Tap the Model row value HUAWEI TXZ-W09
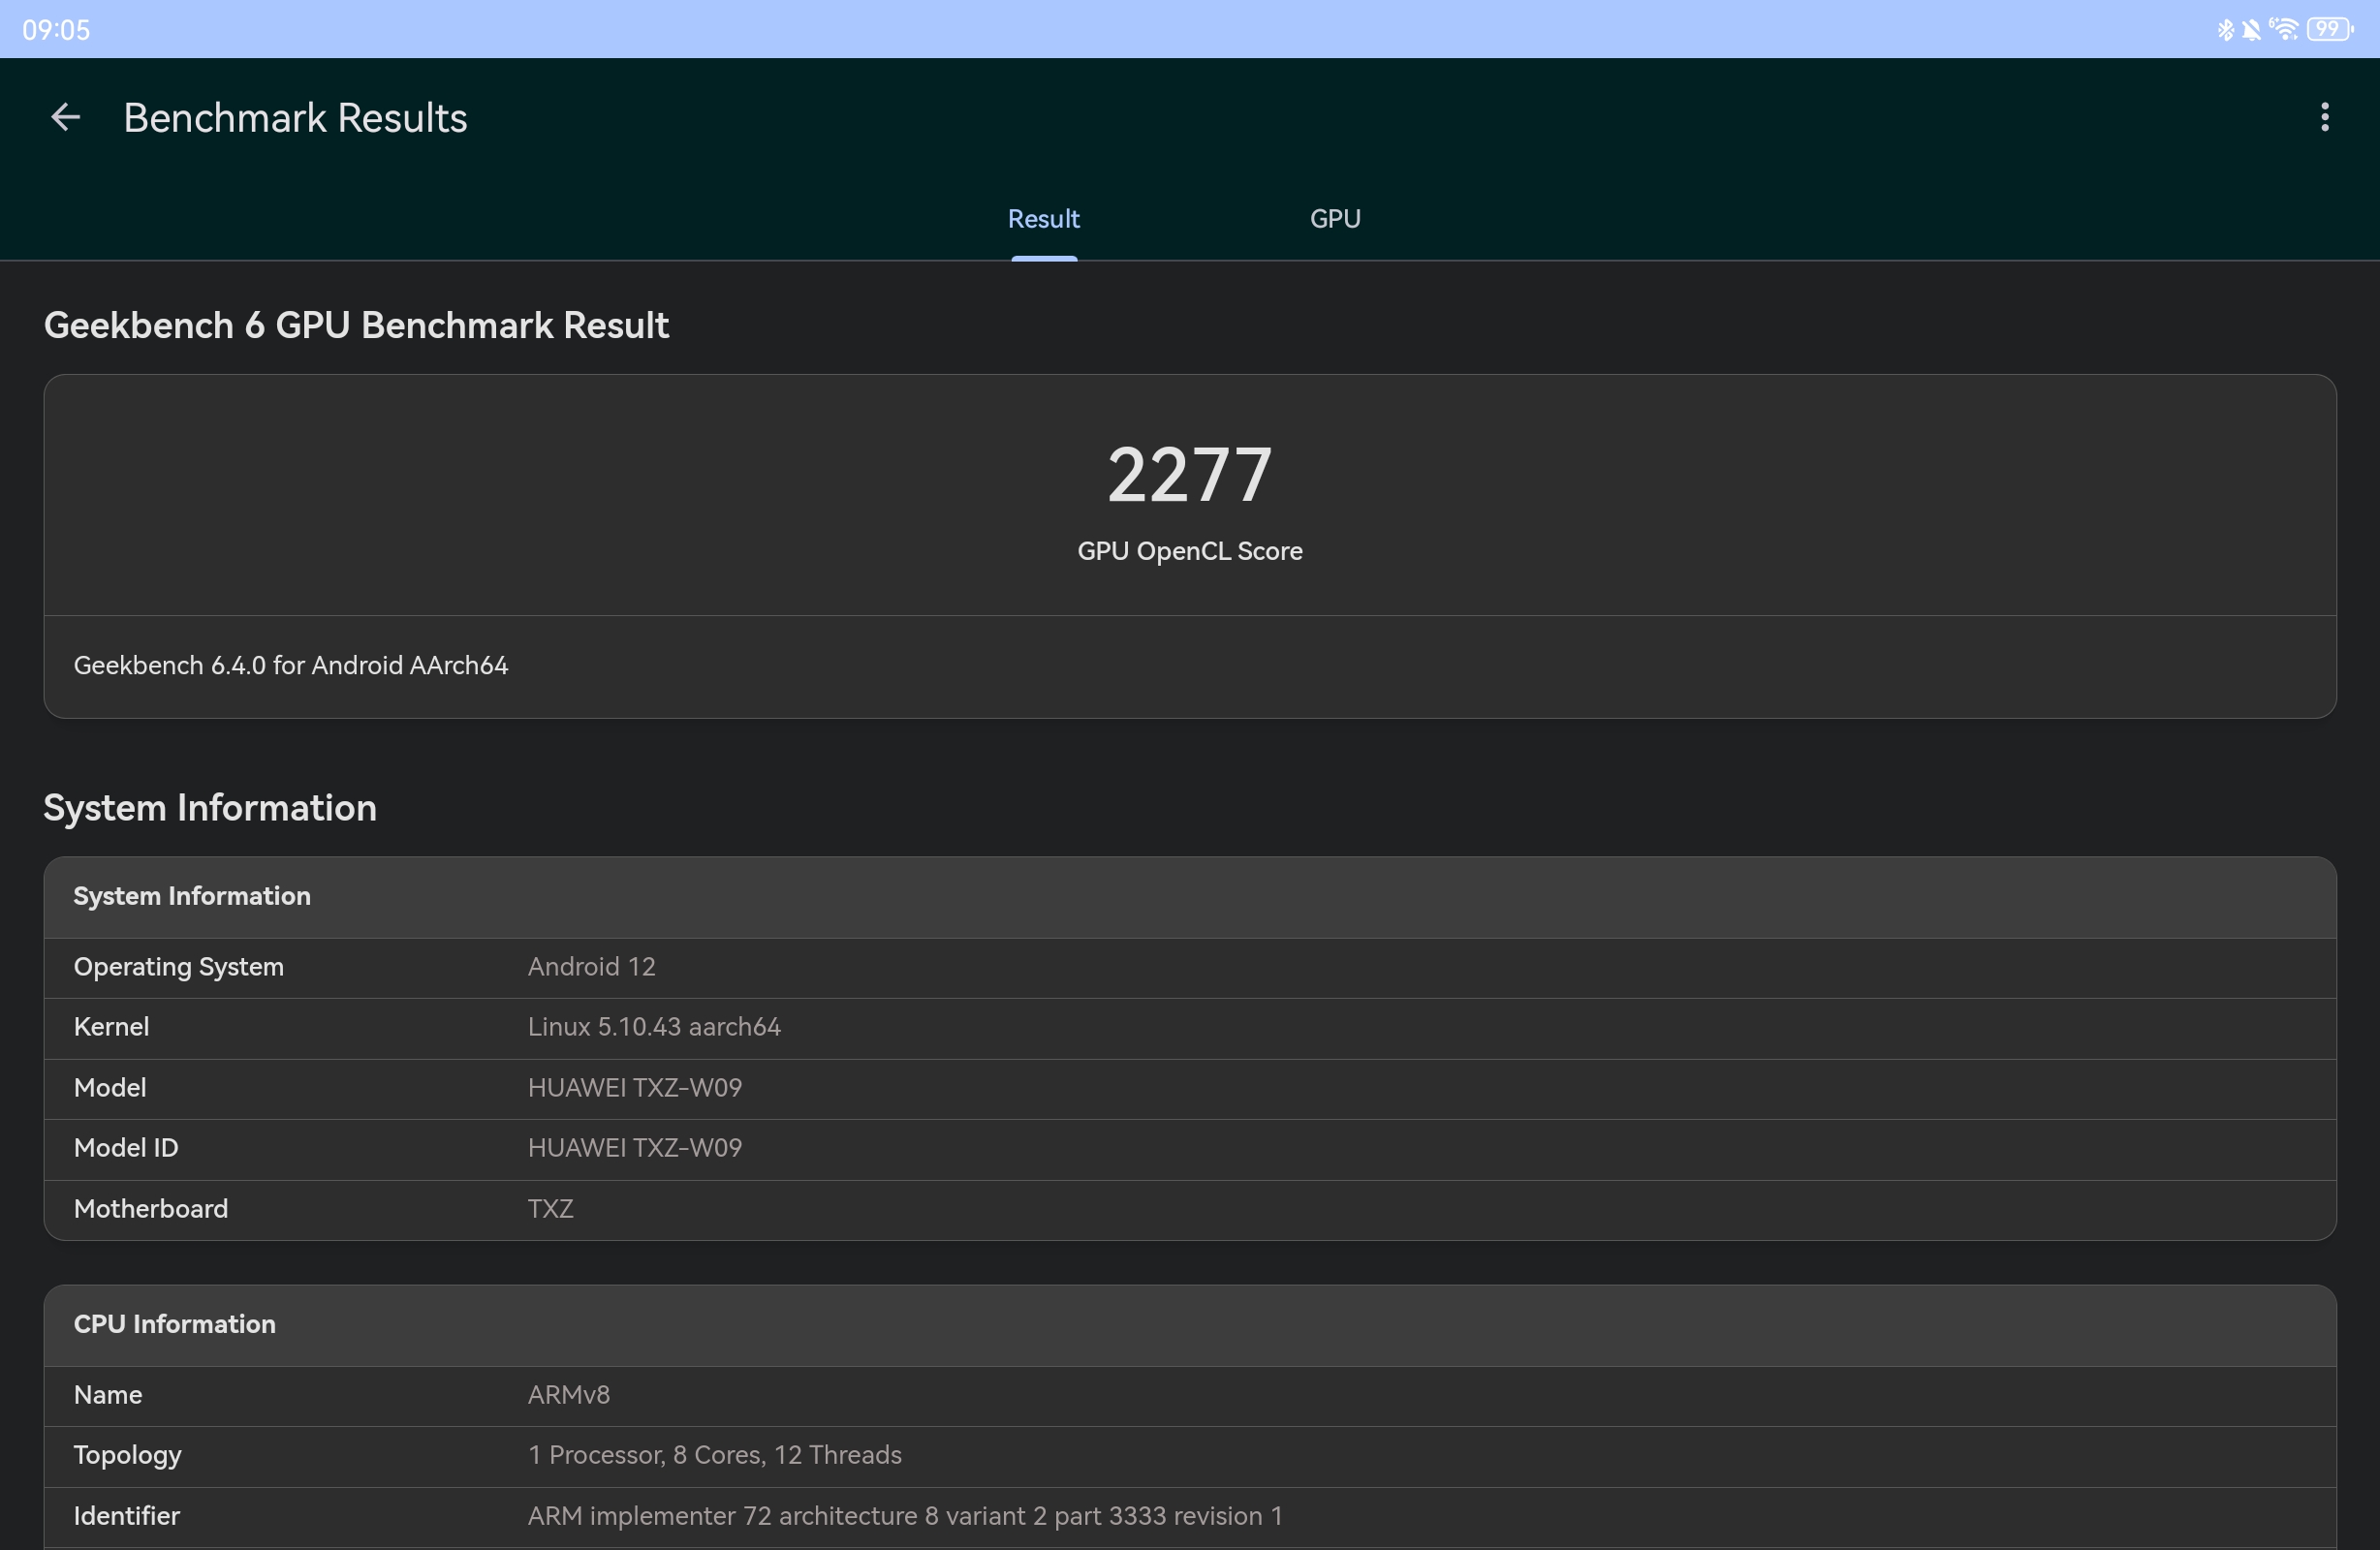 tap(635, 1088)
